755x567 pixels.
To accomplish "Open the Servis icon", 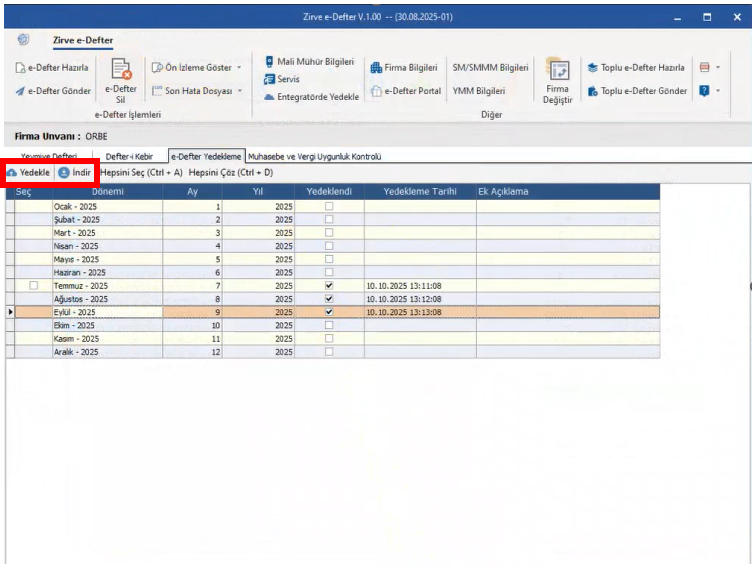I will (x=269, y=79).
